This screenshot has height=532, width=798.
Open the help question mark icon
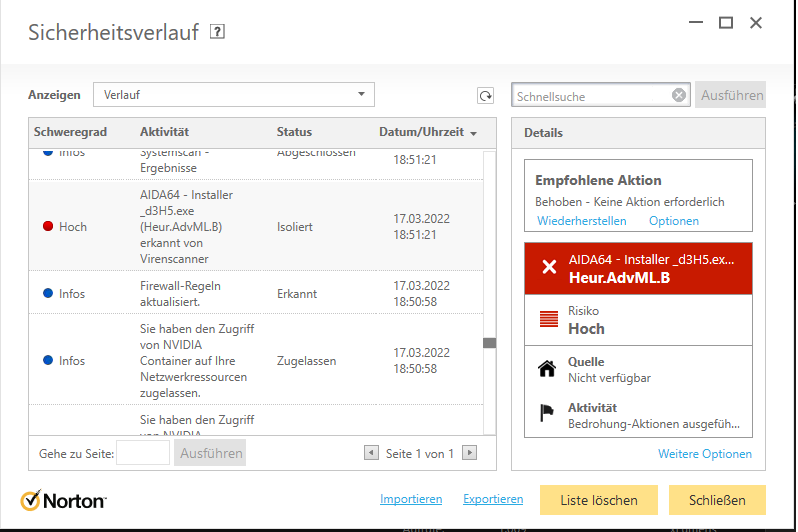point(217,32)
